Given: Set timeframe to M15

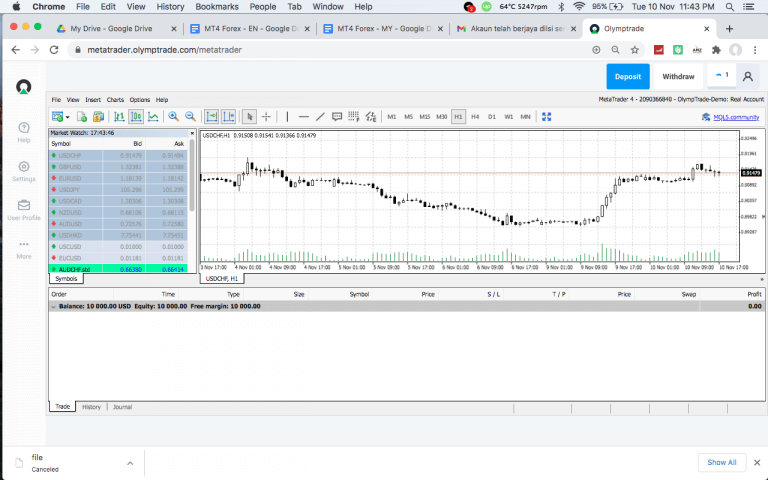Looking at the screenshot, I should coord(425,117).
